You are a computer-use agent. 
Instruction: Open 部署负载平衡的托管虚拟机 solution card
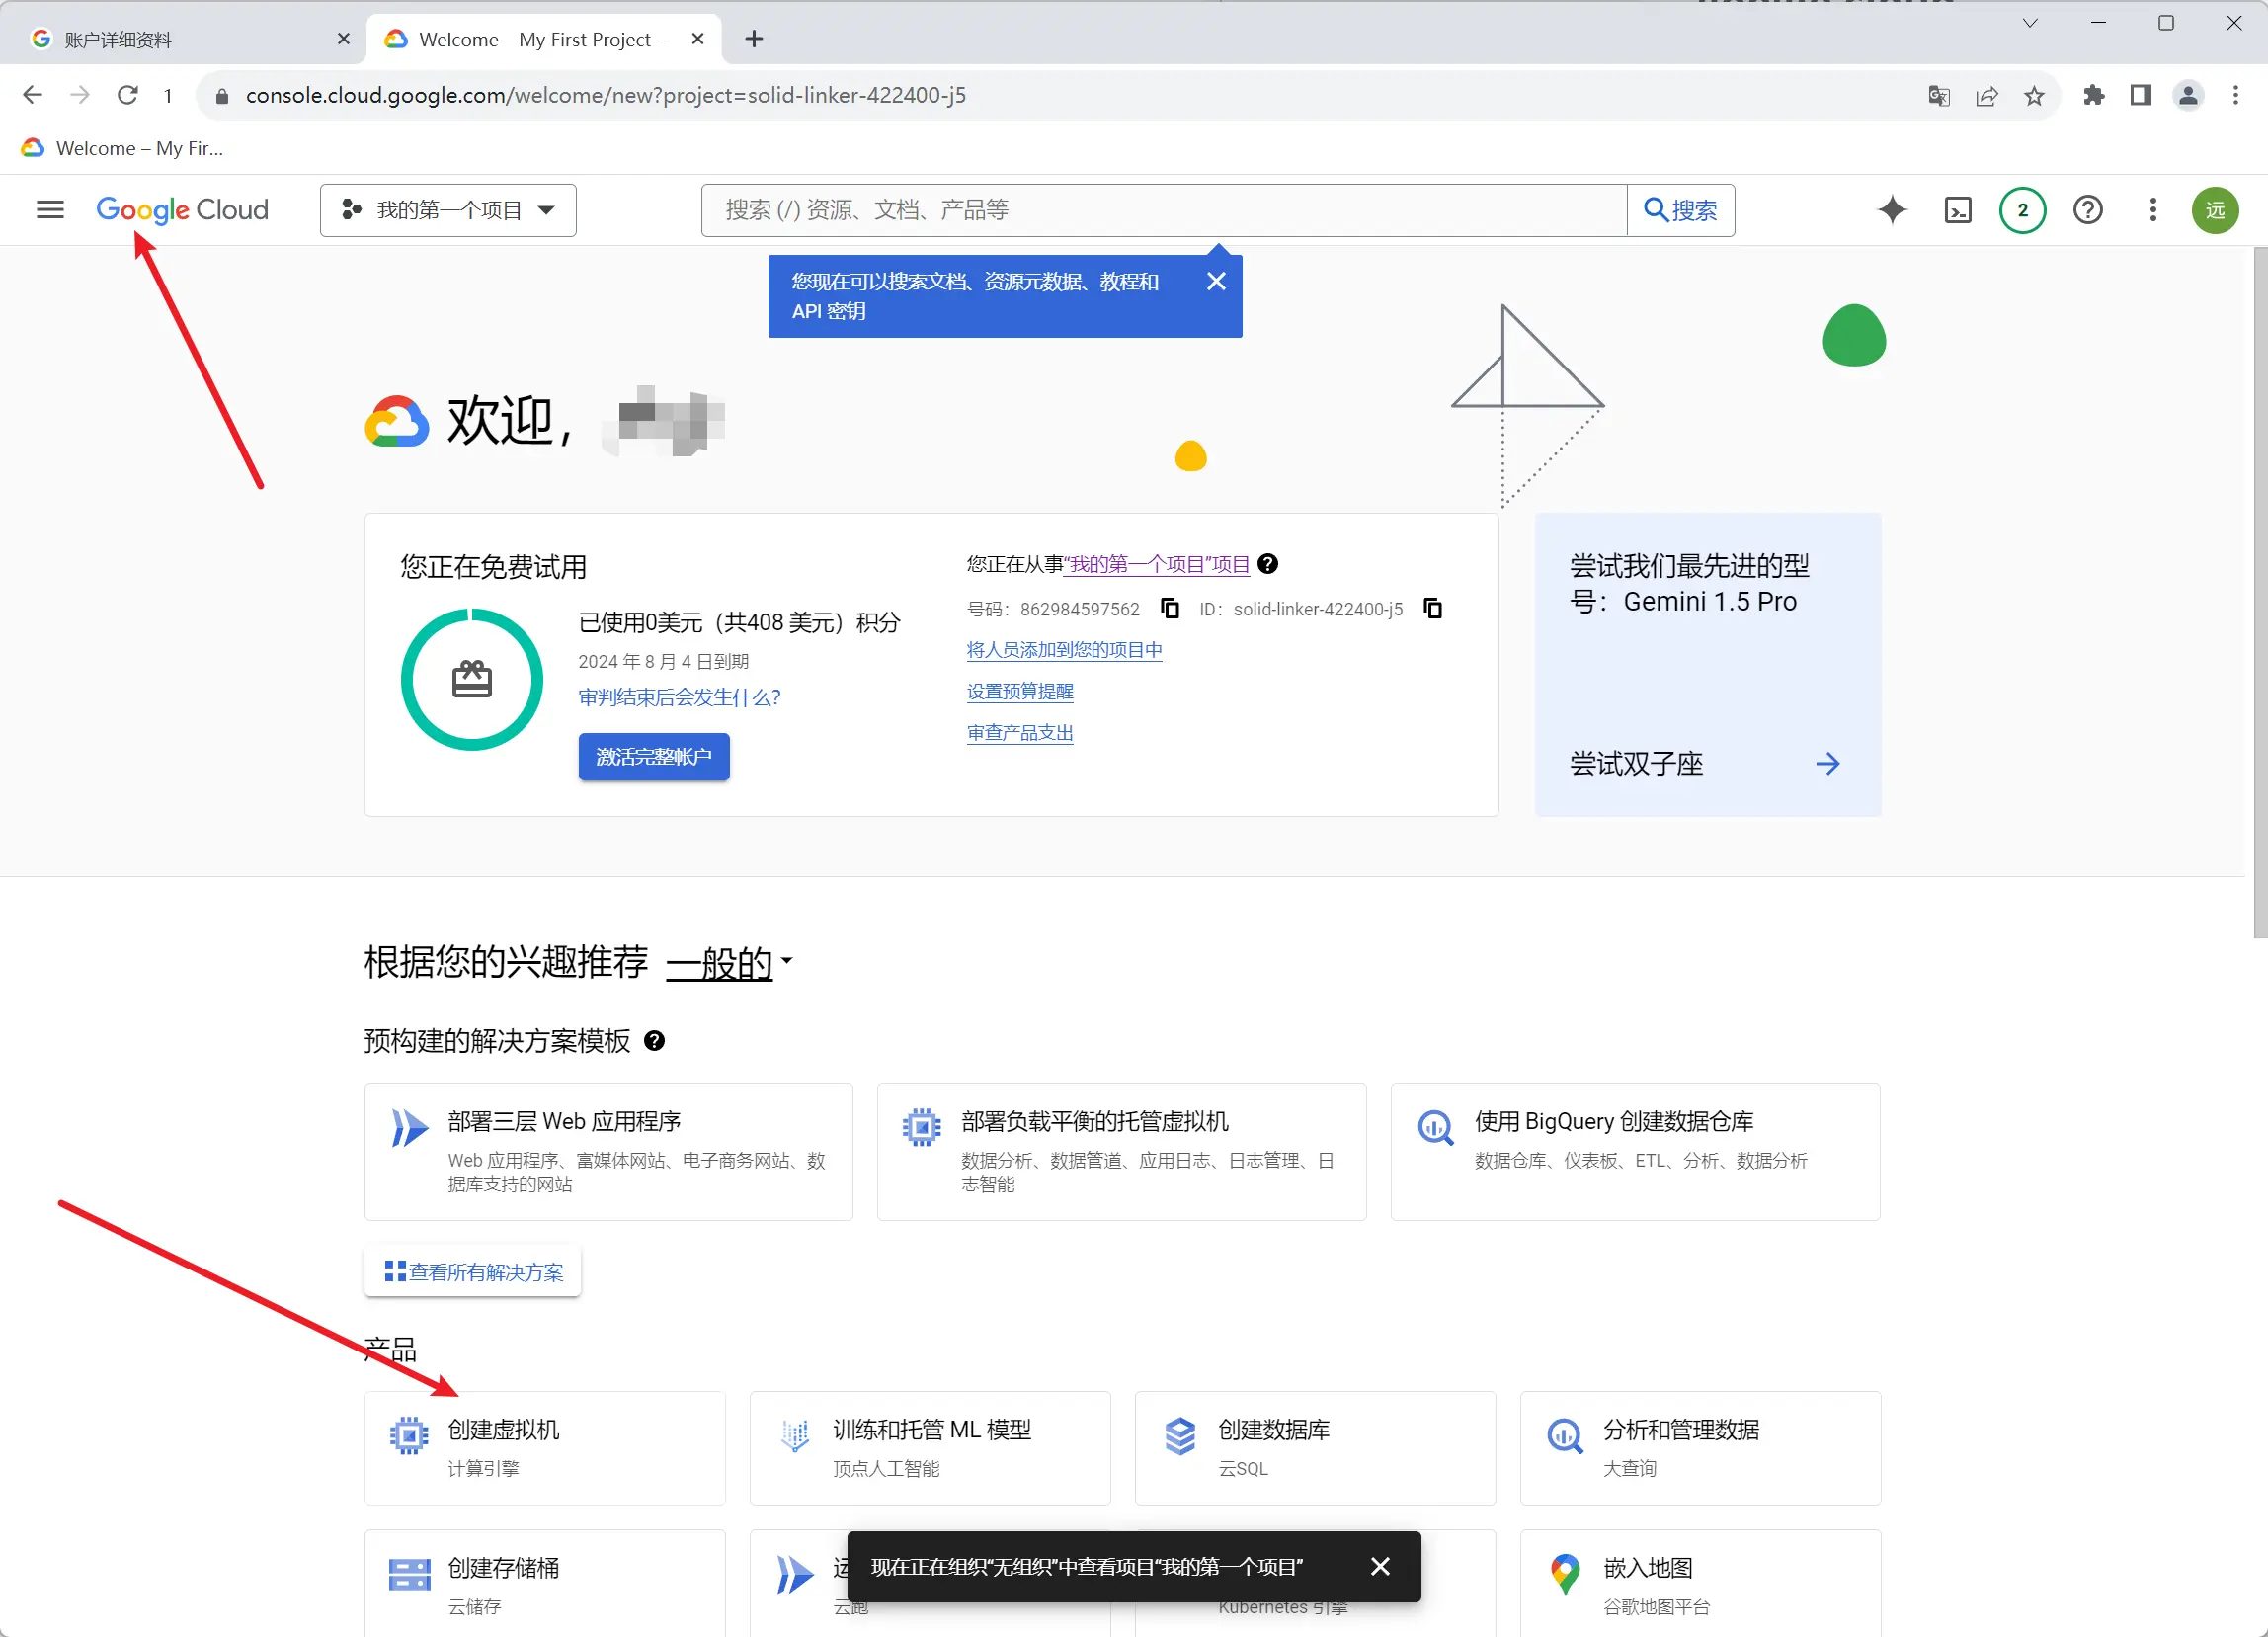(1122, 1152)
